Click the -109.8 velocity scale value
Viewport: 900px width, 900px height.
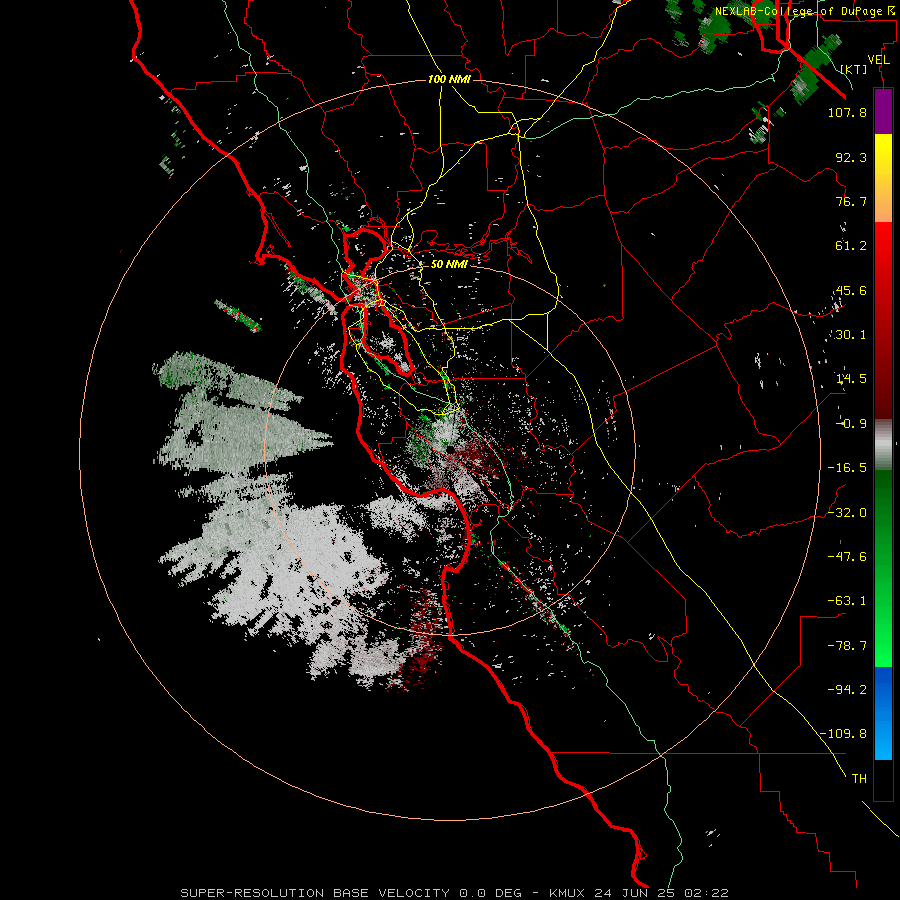(x=843, y=734)
